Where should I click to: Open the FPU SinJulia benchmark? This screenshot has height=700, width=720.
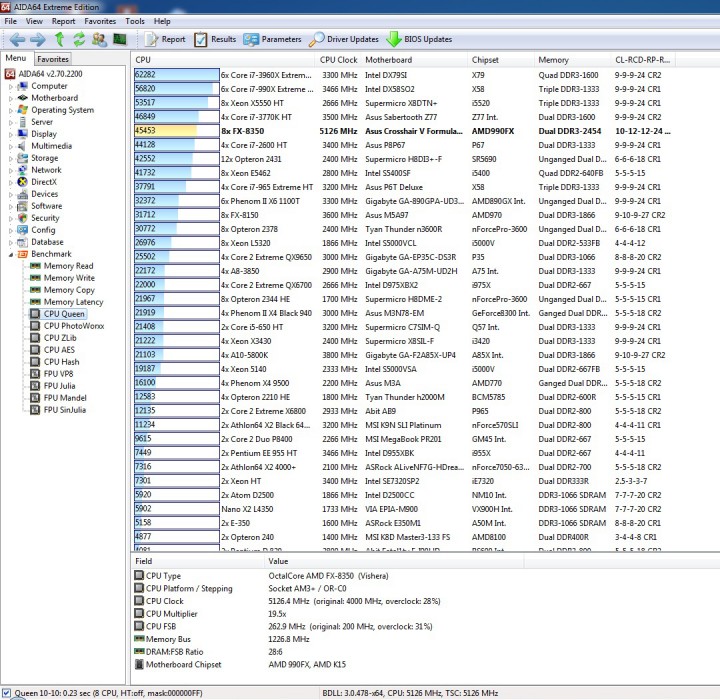[x=58, y=409]
